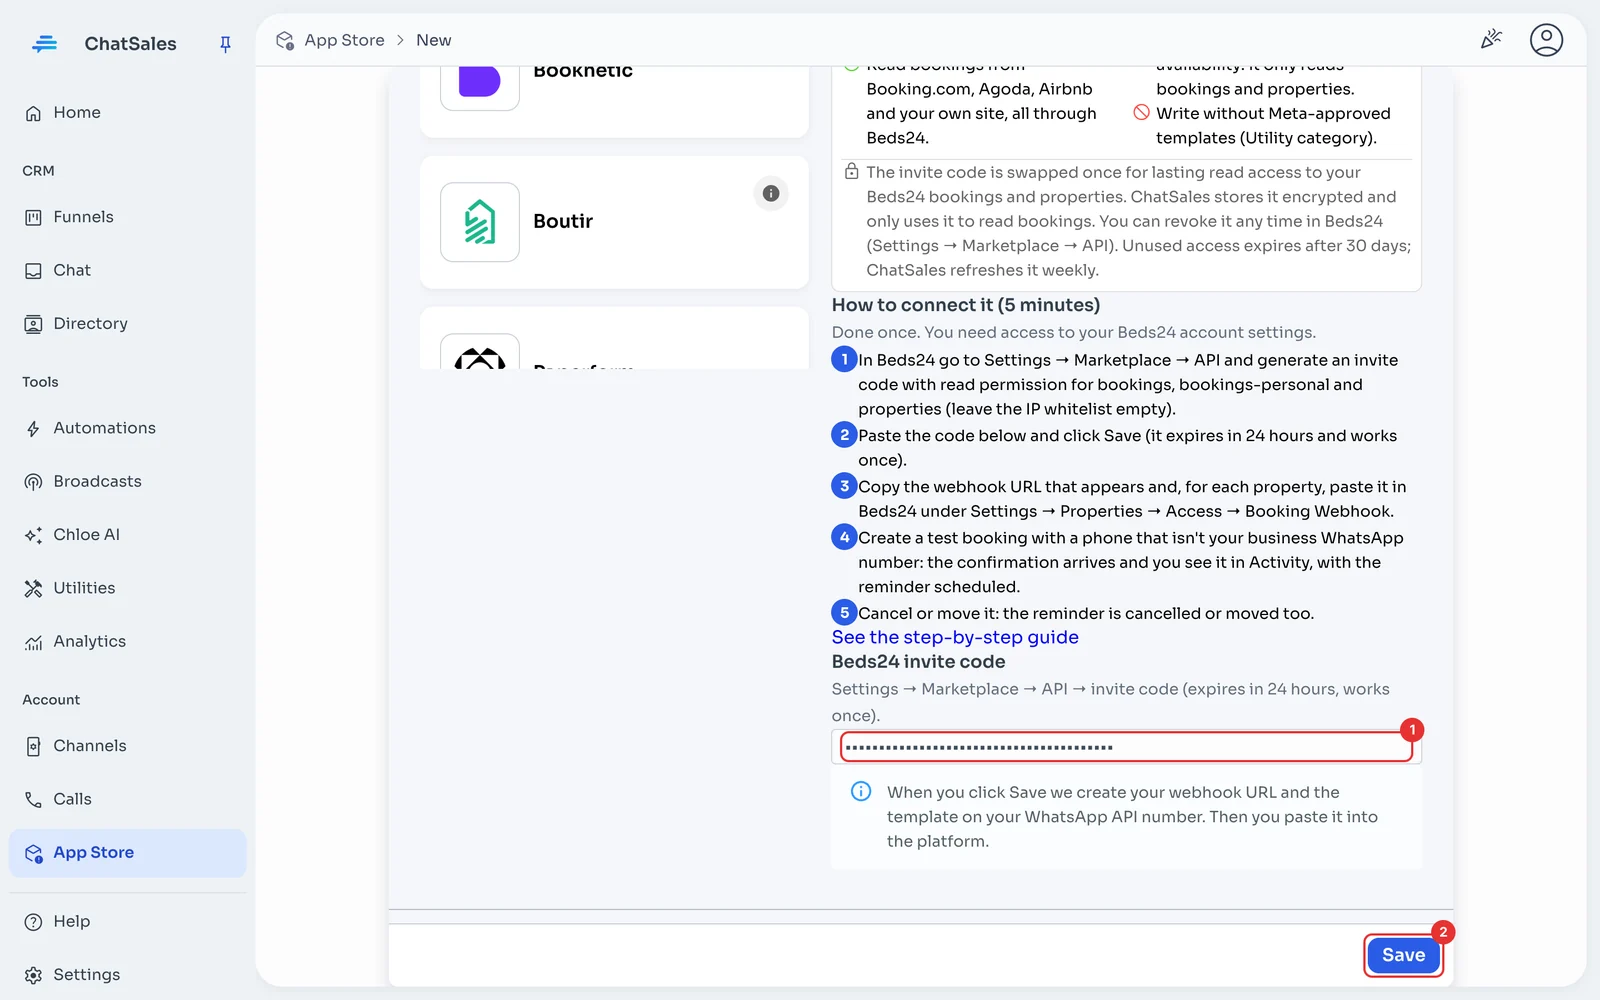Select the Boutir app logo
This screenshot has width=1600, height=1000.
(480, 222)
